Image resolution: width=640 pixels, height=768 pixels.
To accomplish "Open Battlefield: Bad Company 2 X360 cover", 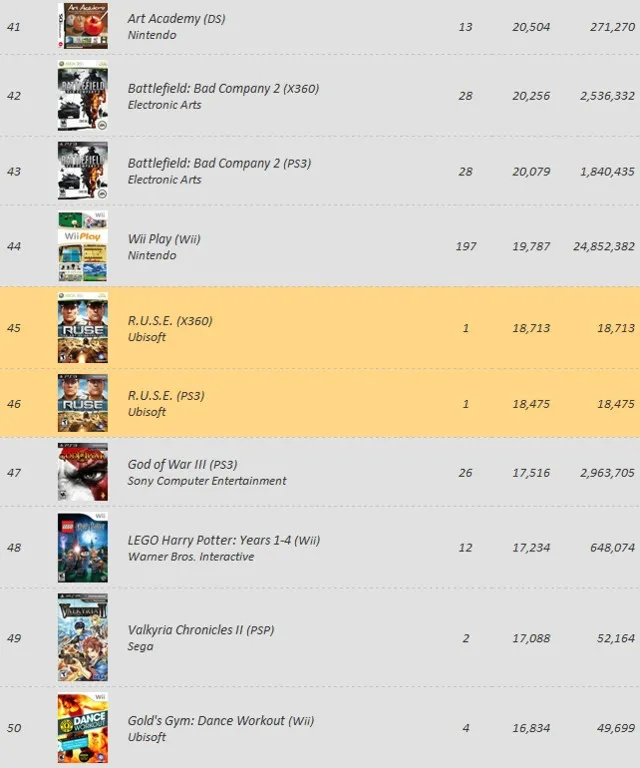I will pyautogui.click(x=82, y=96).
